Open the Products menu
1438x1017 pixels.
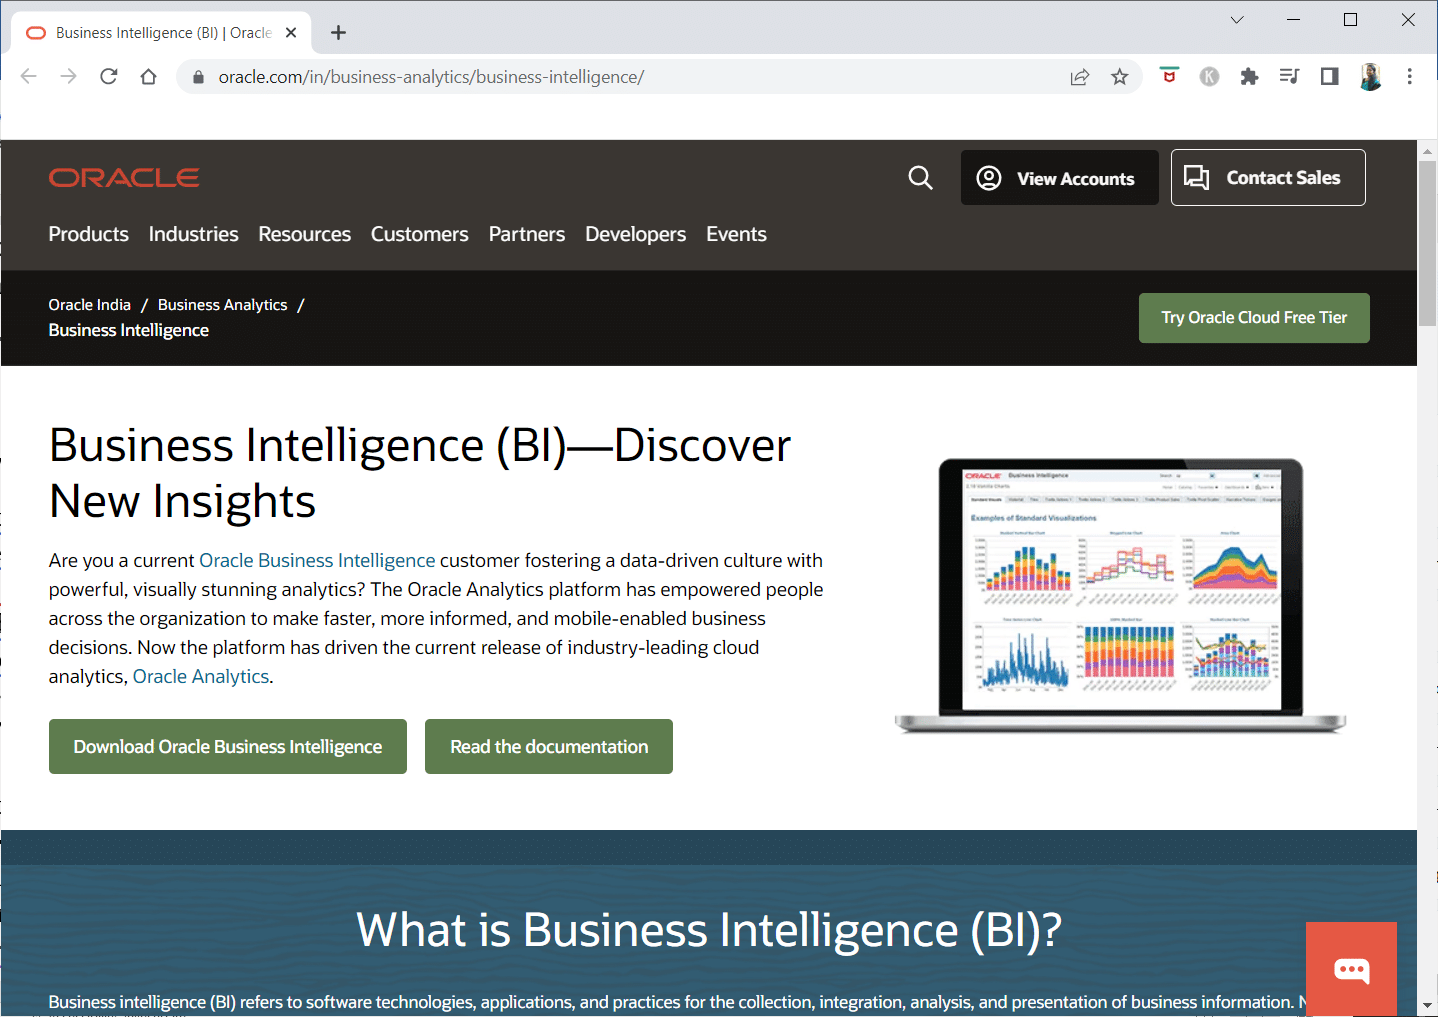point(89,234)
